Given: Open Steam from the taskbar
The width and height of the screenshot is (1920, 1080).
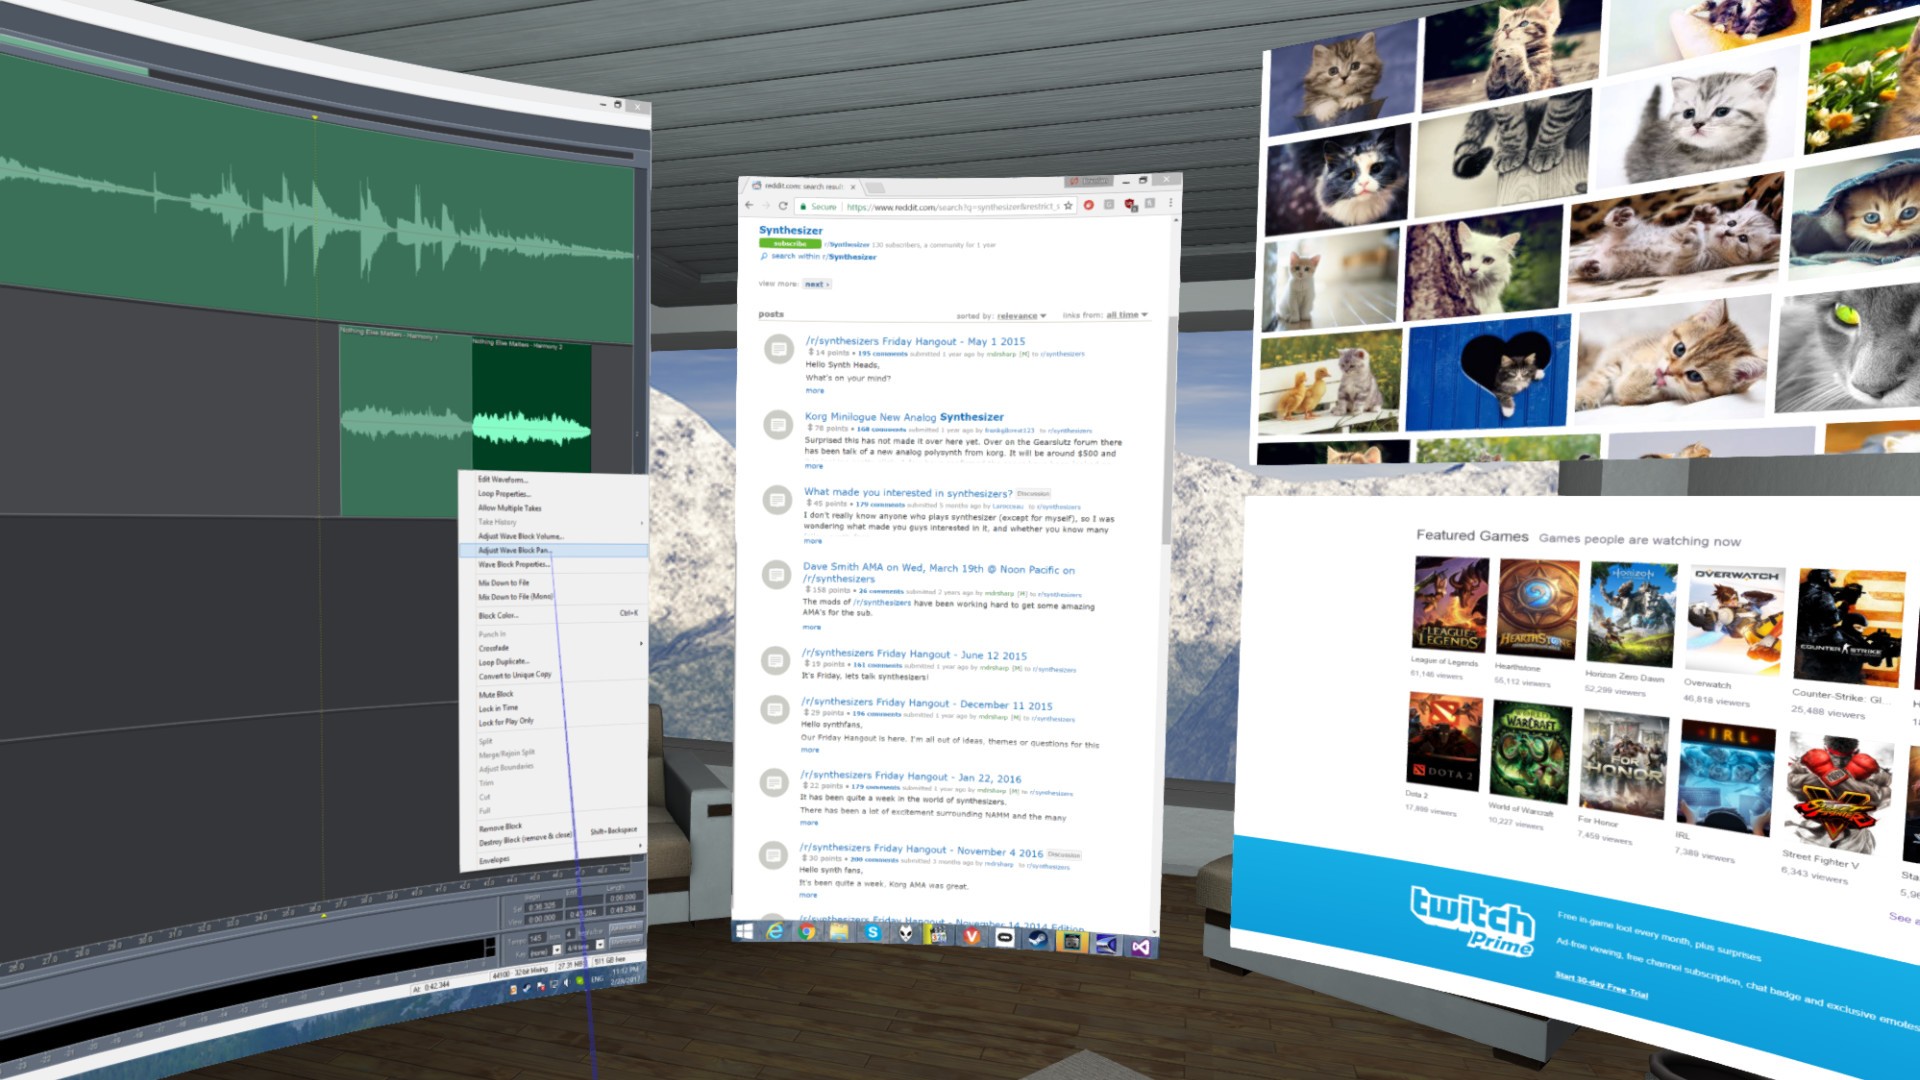Looking at the screenshot, I should tap(1038, 941).
